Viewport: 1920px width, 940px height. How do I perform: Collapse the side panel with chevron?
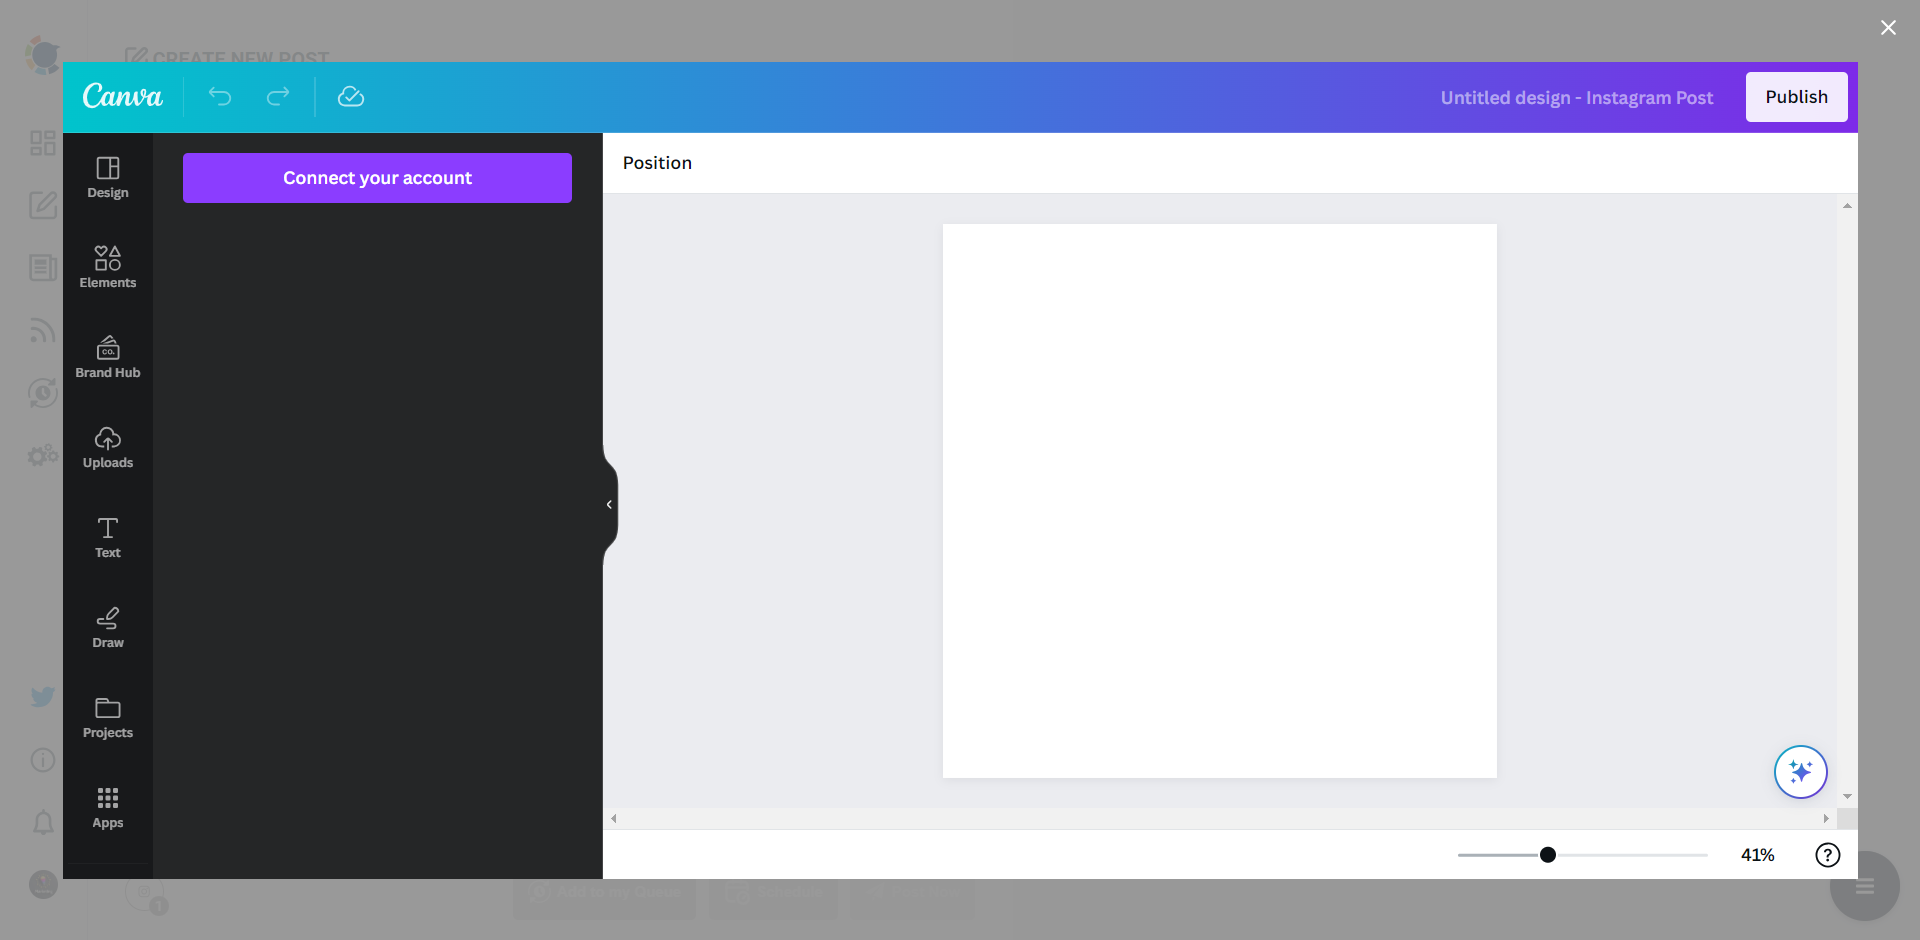[x=609, y=505]
